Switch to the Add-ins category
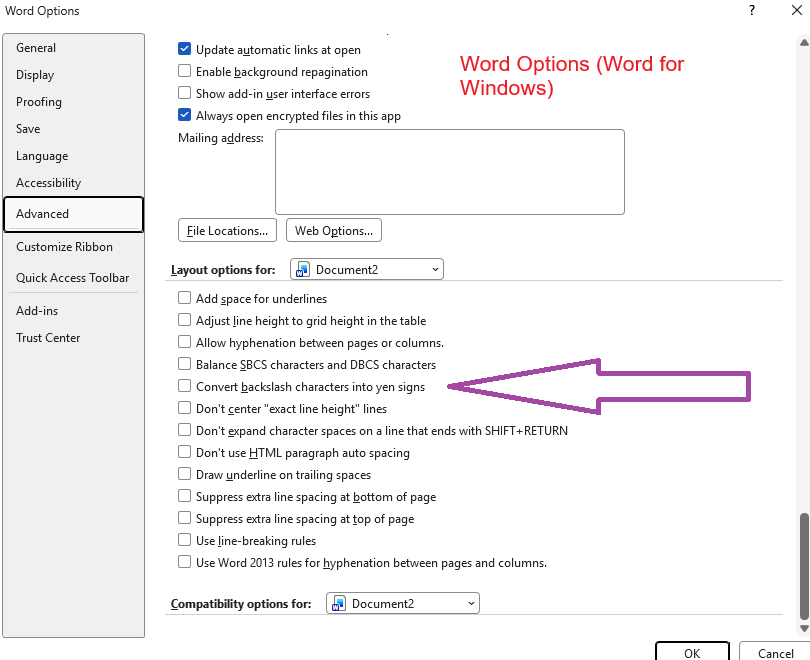810x660 pixels. point(73,311)
